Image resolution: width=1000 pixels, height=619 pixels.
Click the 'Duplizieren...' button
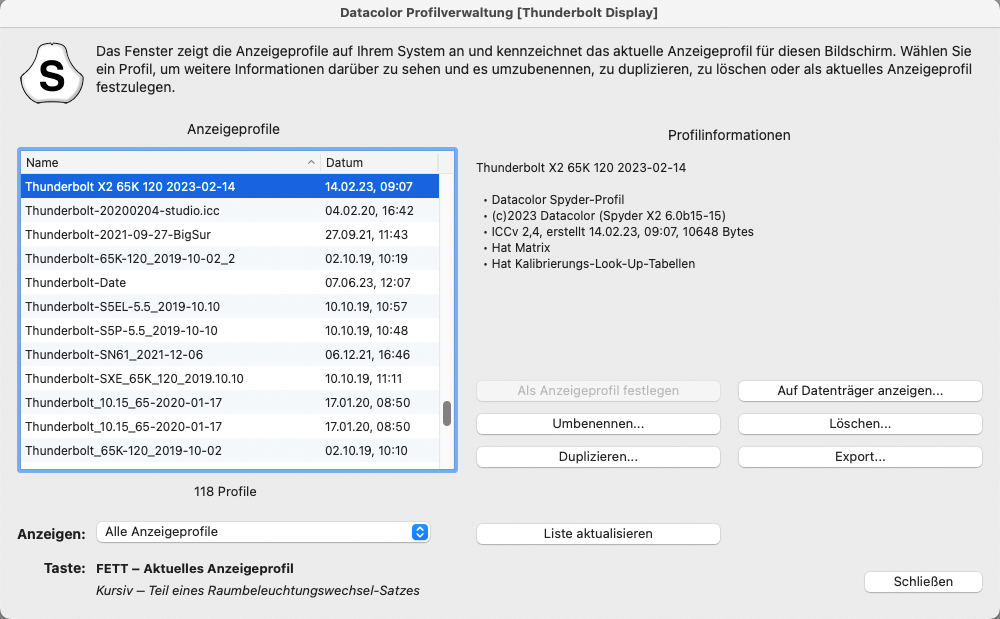click(x=598, y=457)
